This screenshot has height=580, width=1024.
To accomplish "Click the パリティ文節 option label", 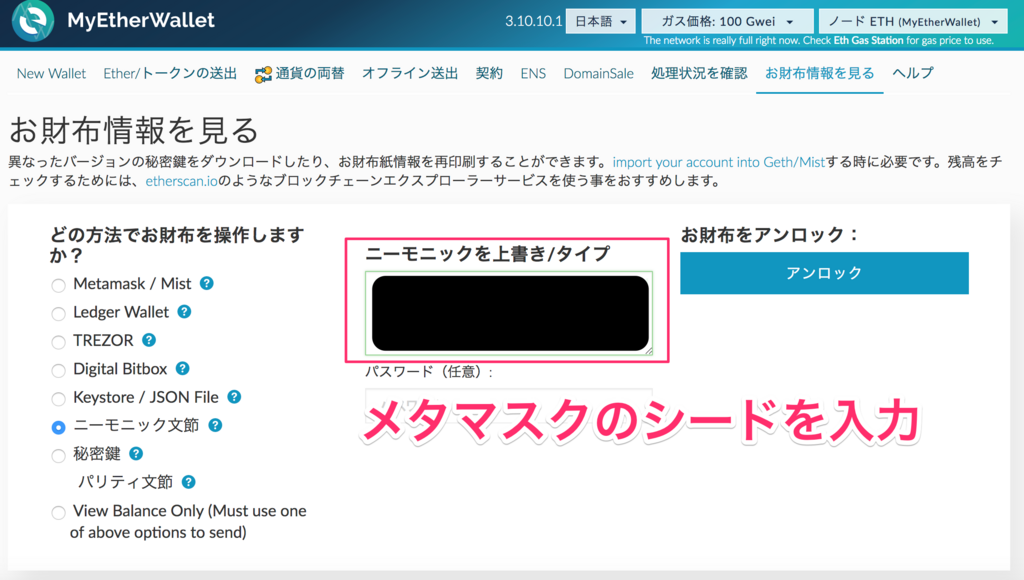I will (125, 482).
